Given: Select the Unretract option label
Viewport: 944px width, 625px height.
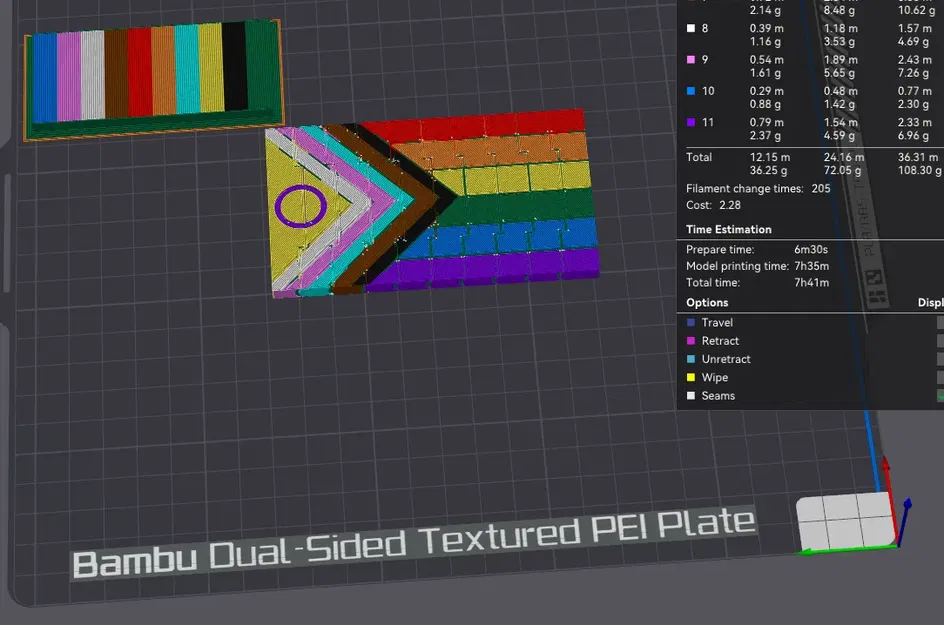Looking at the screenshot, I should click(x=726, y=359).
